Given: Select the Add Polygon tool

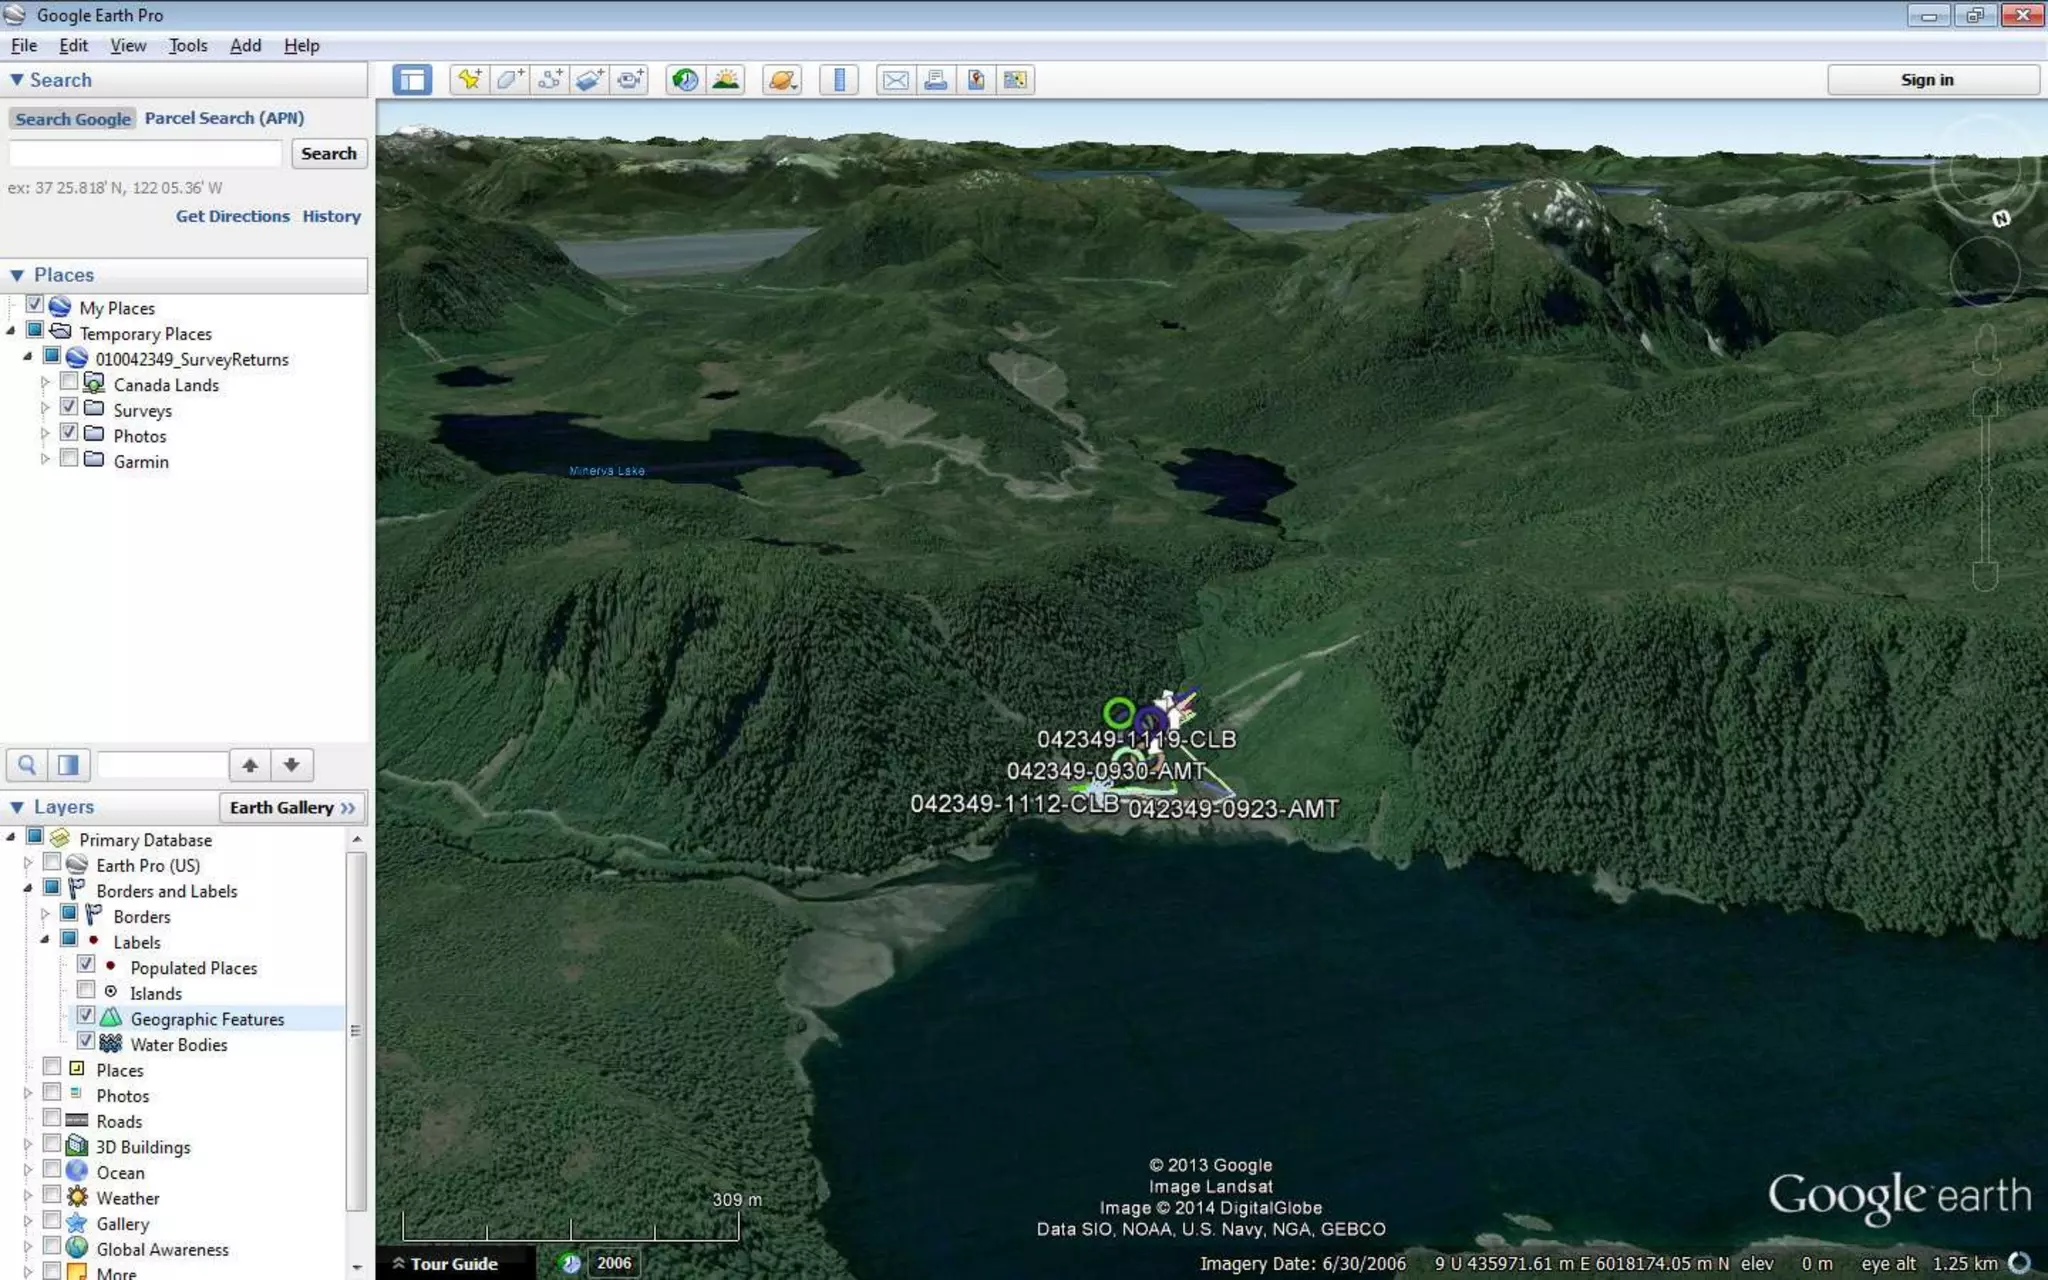Looking at the screenshot, I should pyautogui.click(x=510, y=80).
